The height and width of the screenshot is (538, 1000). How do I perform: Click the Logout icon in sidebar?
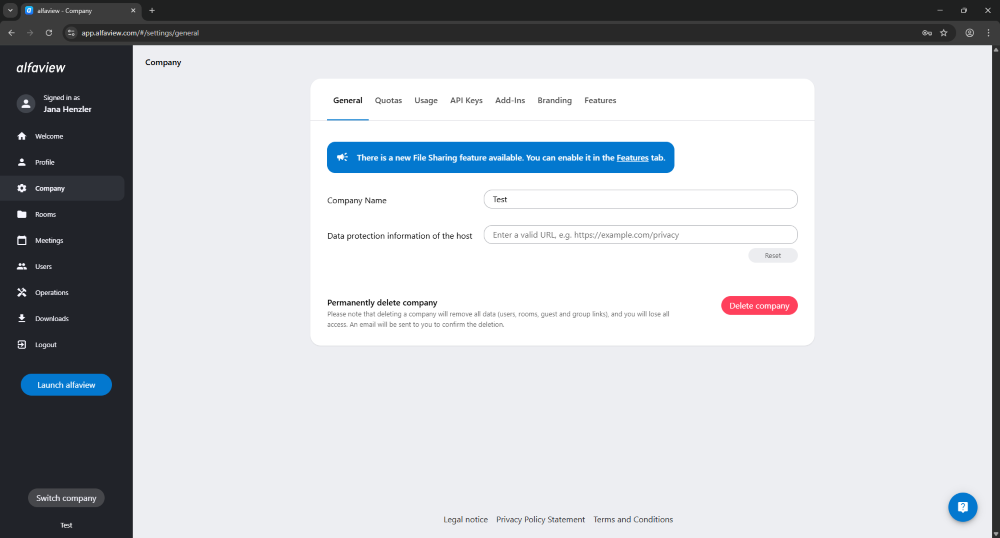[x=22, y=344]
